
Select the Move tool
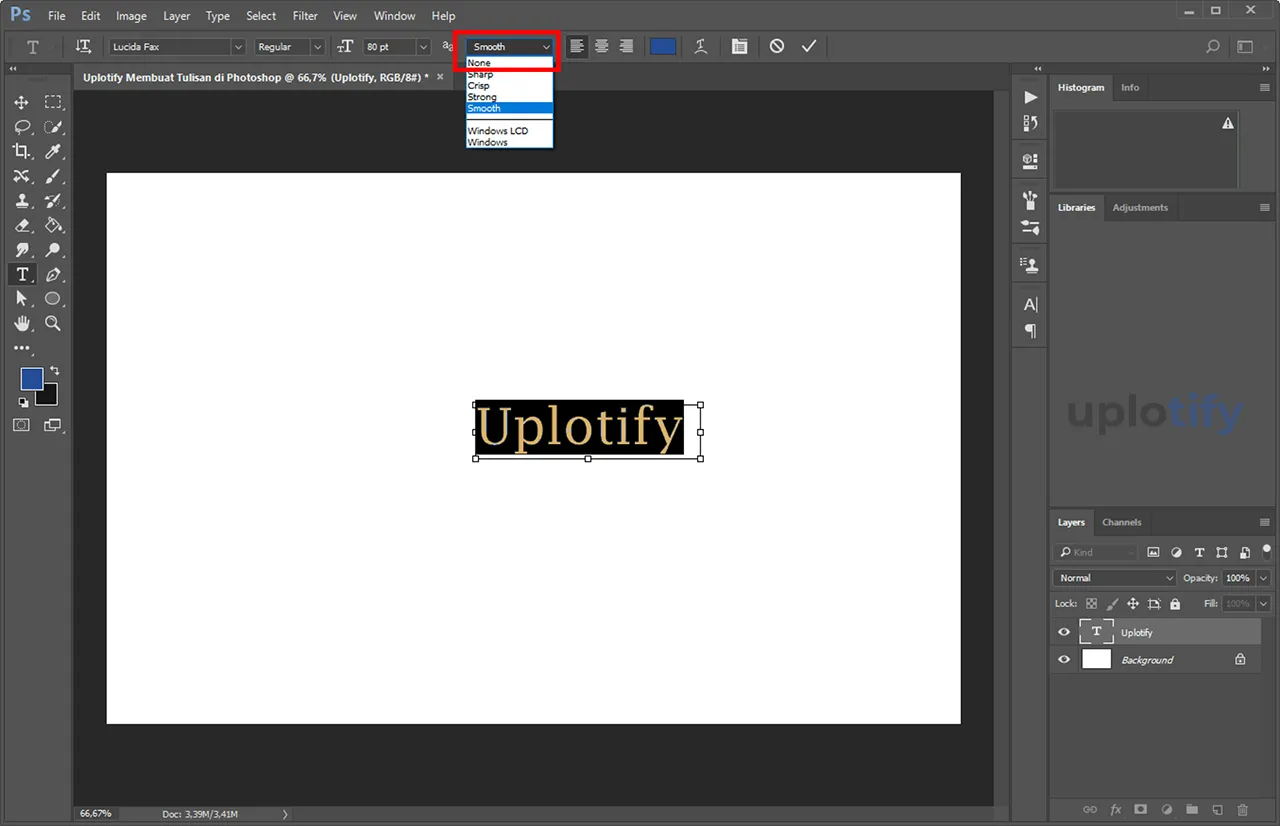click(x=21, y=102)
